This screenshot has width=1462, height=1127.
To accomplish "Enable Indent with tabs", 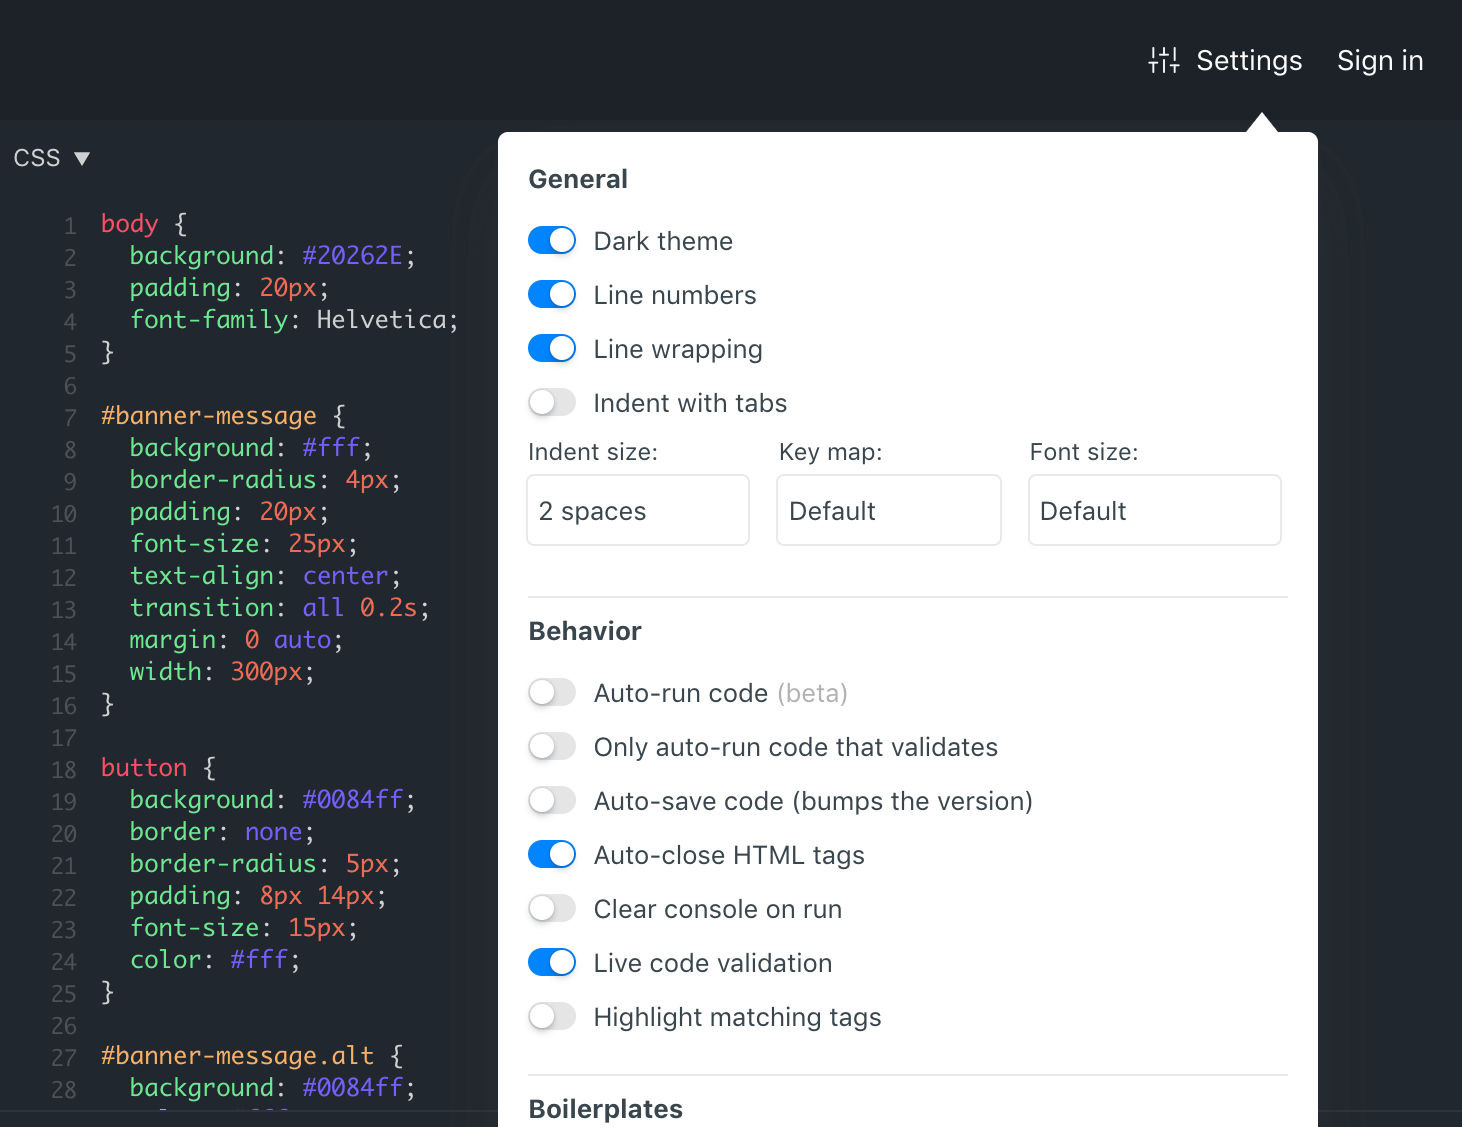I will point(551,402).
